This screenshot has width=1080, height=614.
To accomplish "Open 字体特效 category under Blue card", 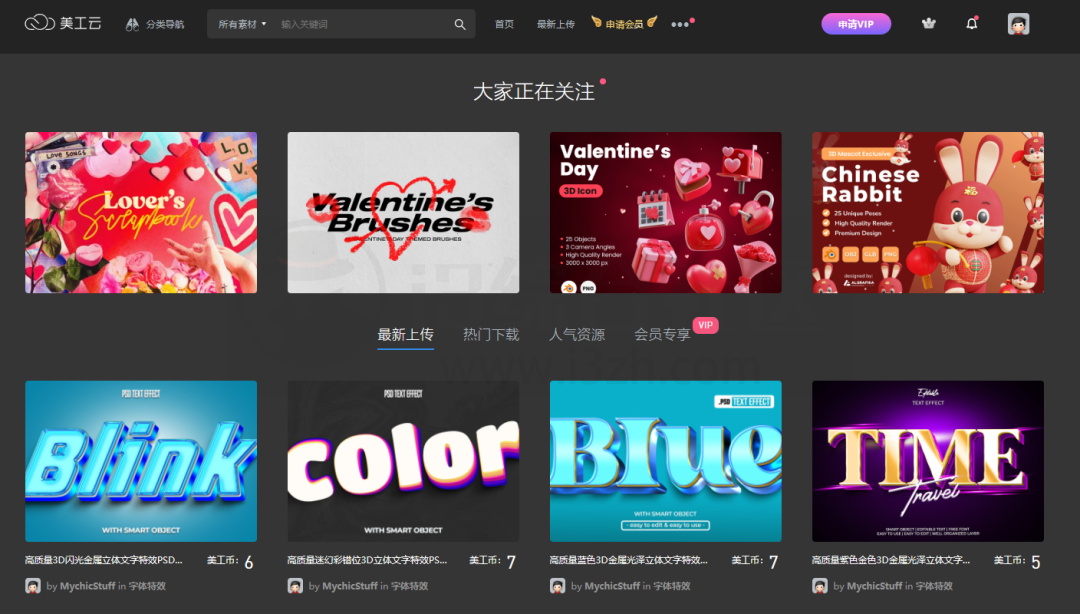I will [672, 586].
